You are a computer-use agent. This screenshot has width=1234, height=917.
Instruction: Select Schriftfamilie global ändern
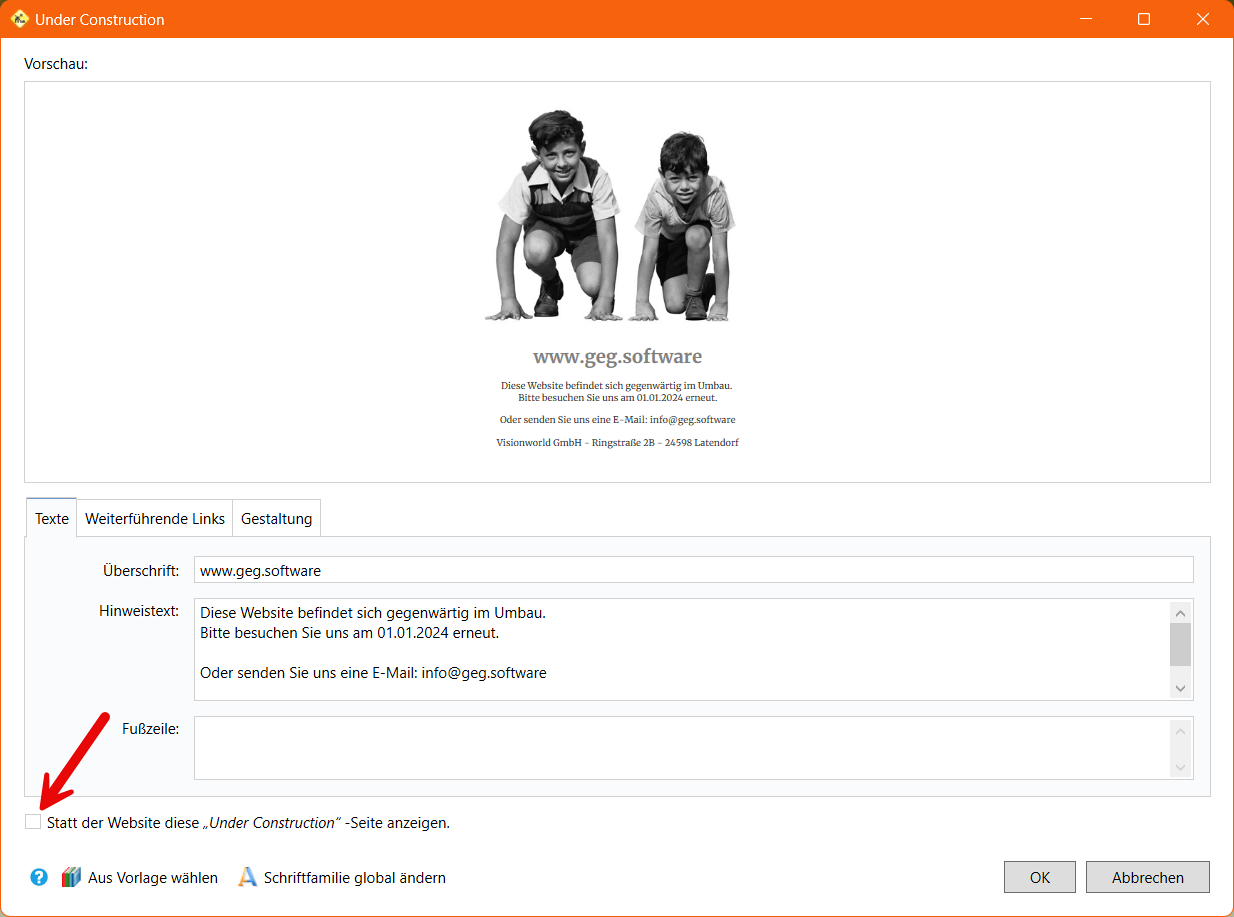[x=355, y=878]
